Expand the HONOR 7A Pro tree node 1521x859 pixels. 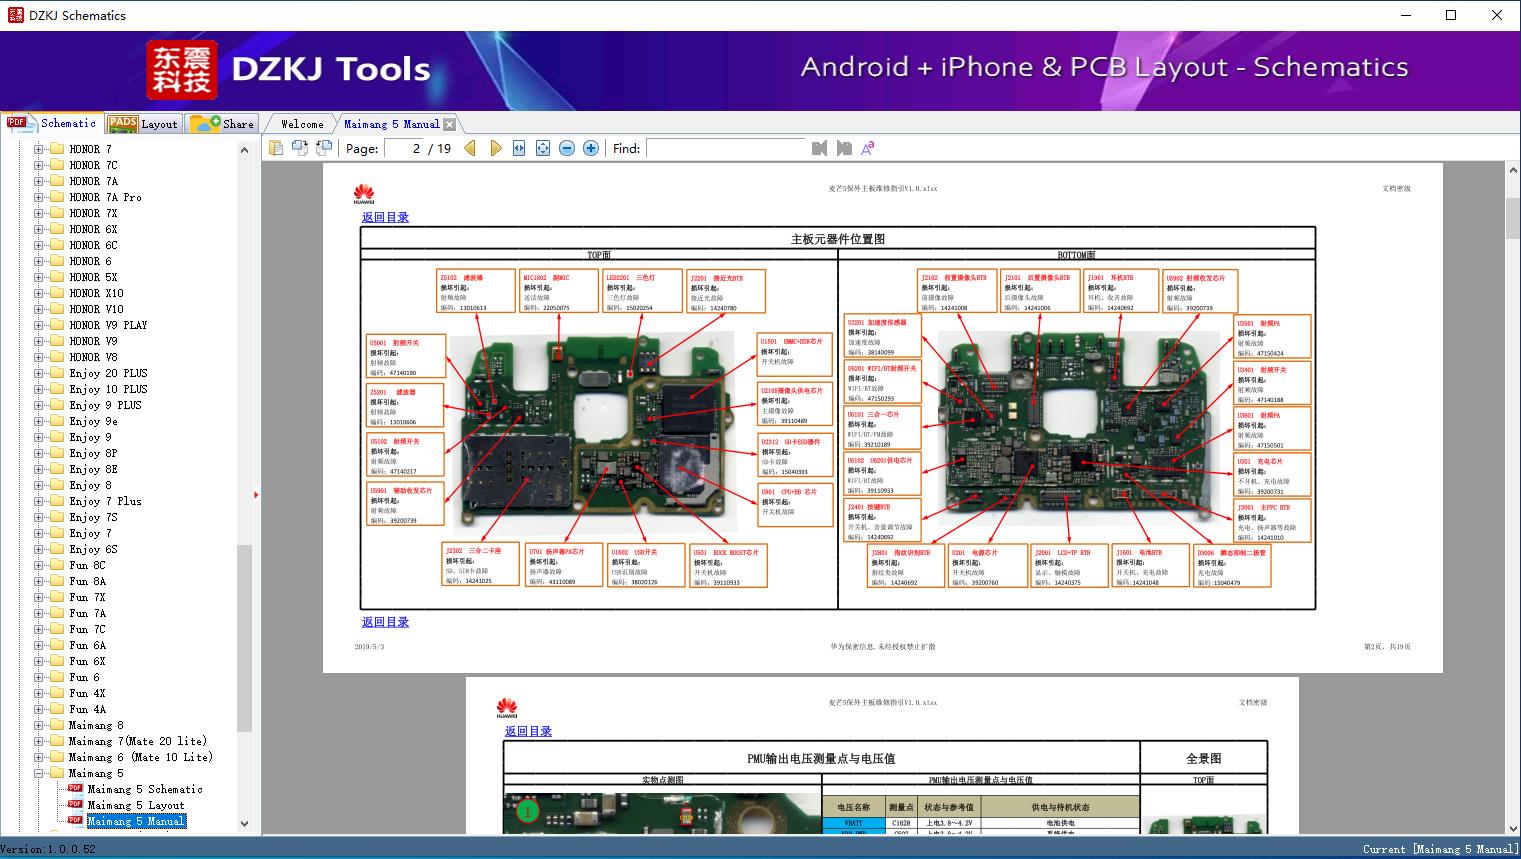click(x=39, y=197)
